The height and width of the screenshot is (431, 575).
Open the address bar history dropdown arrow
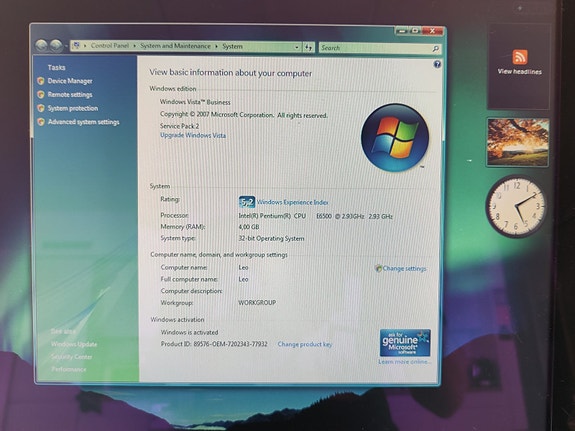297,47
